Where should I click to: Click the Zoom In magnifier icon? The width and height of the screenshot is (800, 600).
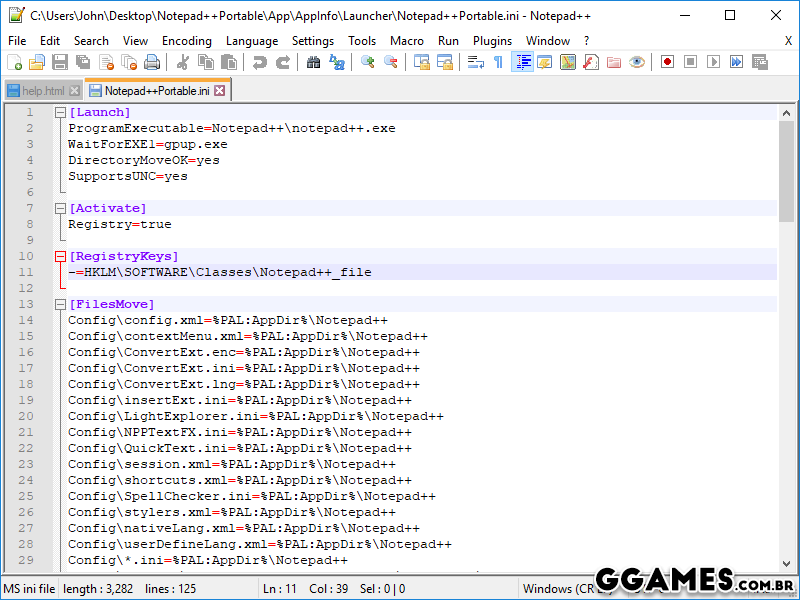coord(368,62)
